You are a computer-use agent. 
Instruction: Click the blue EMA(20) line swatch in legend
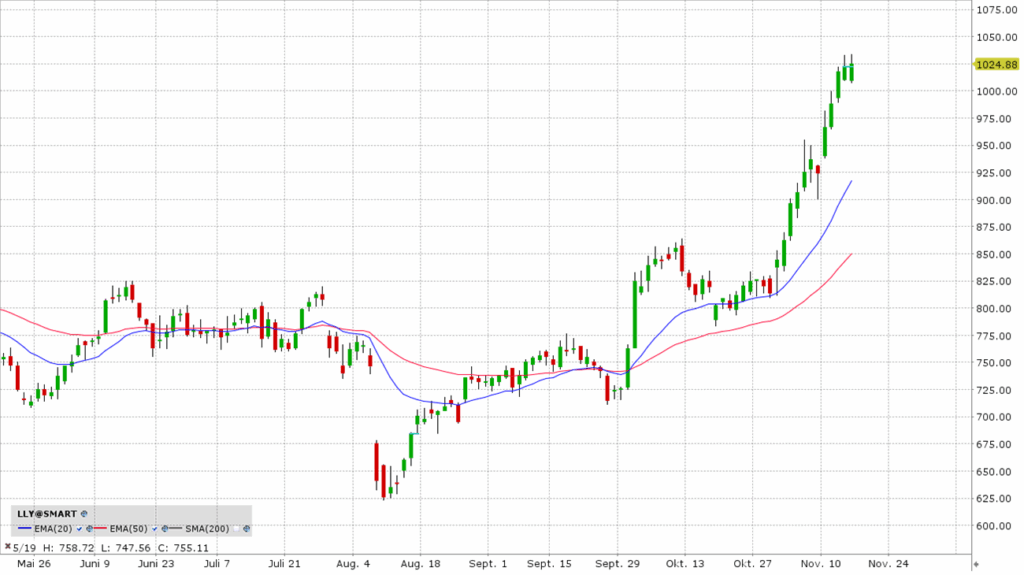[x=25, y=528]
